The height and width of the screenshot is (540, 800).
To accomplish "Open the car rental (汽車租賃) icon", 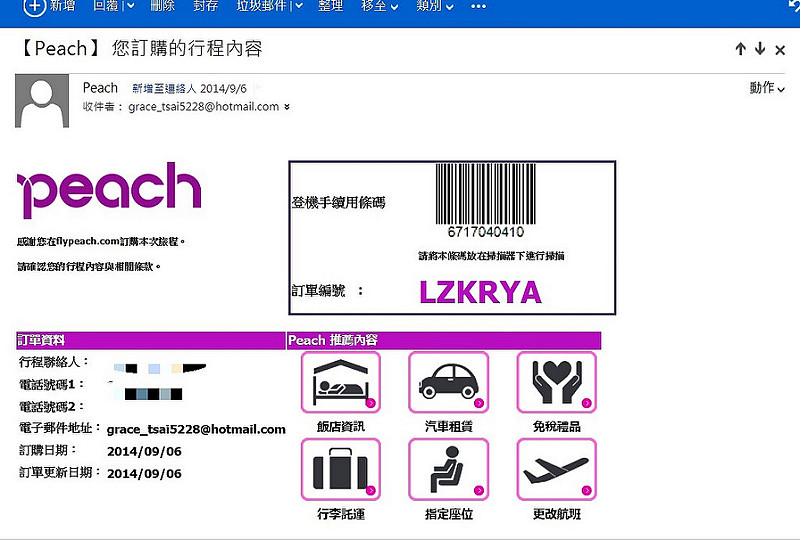I will pyautogui.click(x=448, y=382).
